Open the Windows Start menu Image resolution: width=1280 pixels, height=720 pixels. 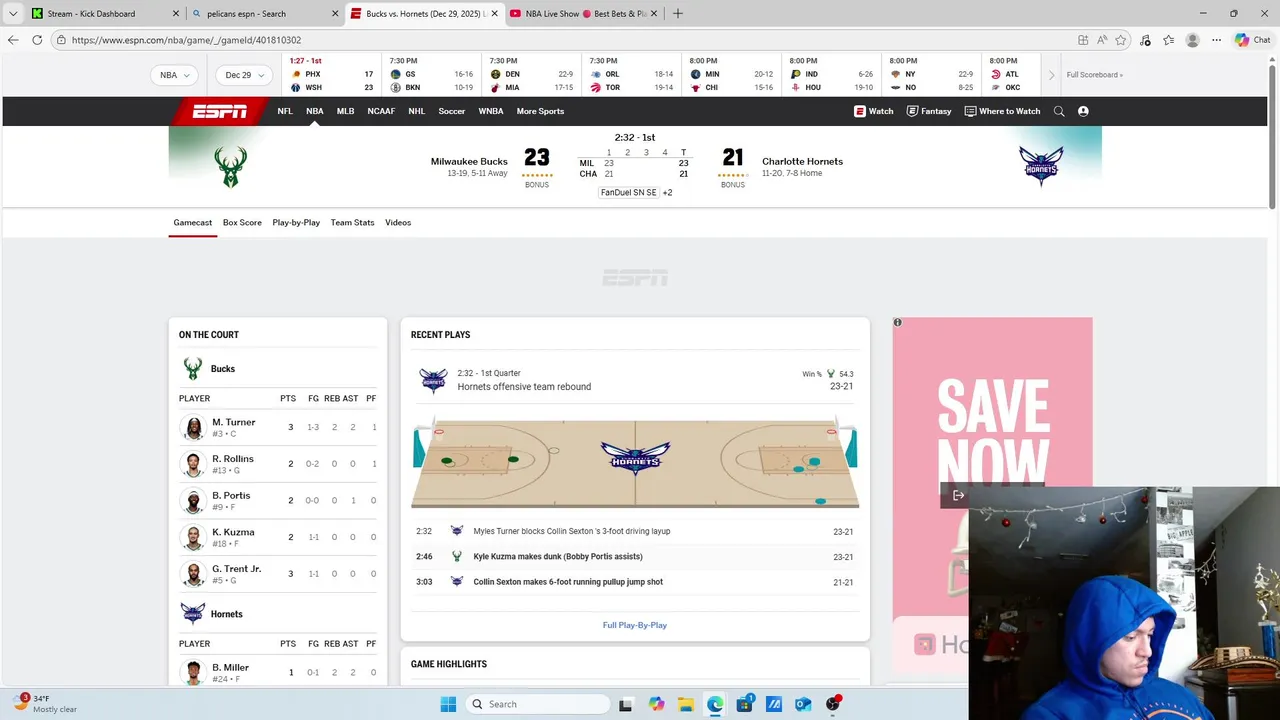[x=448, y=704]
